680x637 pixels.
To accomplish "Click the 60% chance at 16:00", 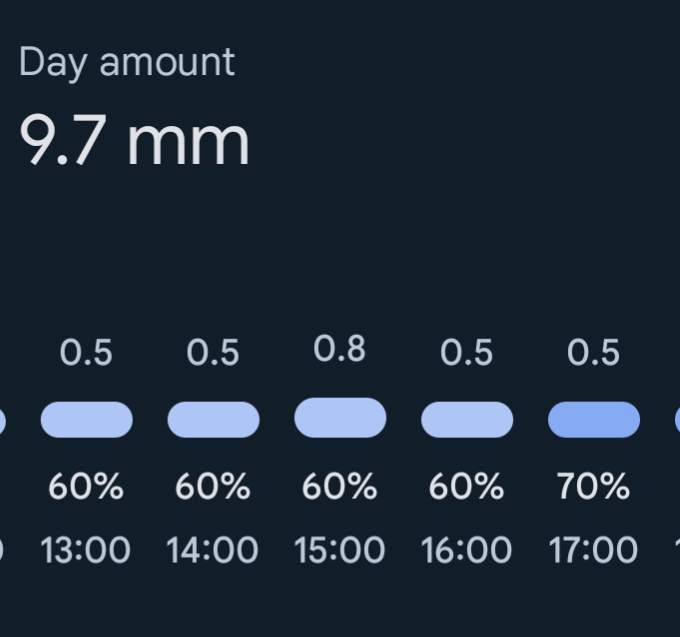I will click(x=467, y=487).
